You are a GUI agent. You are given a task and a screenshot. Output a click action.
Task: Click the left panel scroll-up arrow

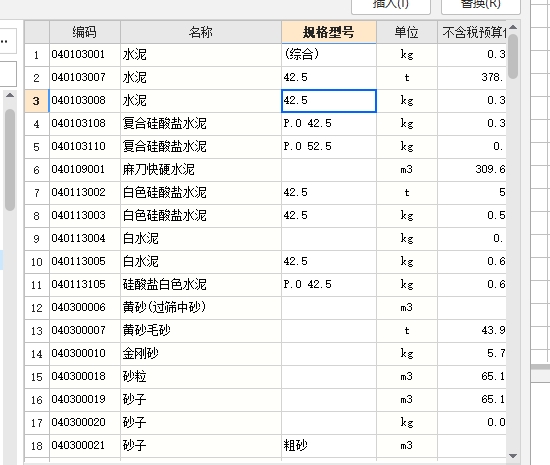(10, 95)
